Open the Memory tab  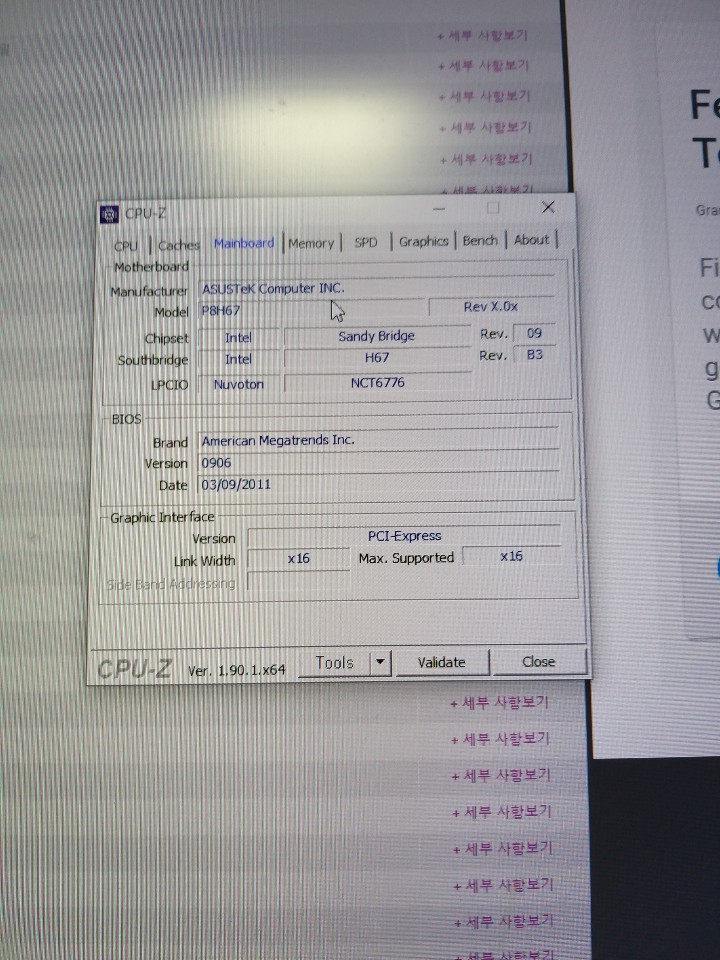pos(311,243)
